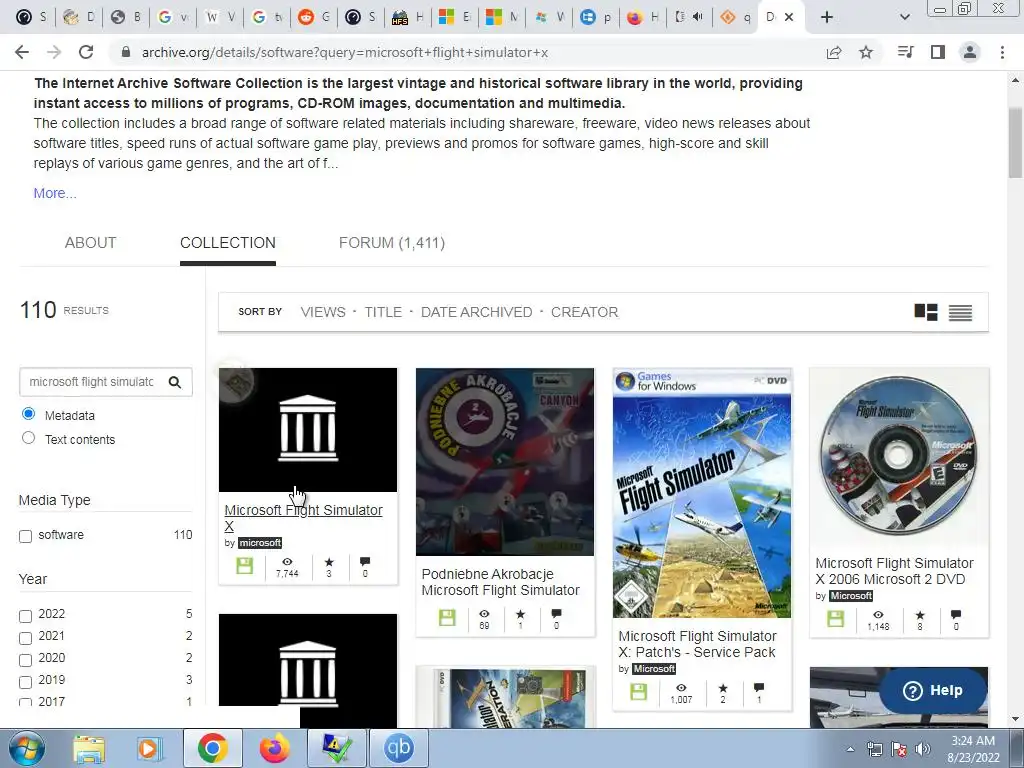The image size is (1024, 768).
Task: Switch to the Reddit tab
Action: click(313, 17)
